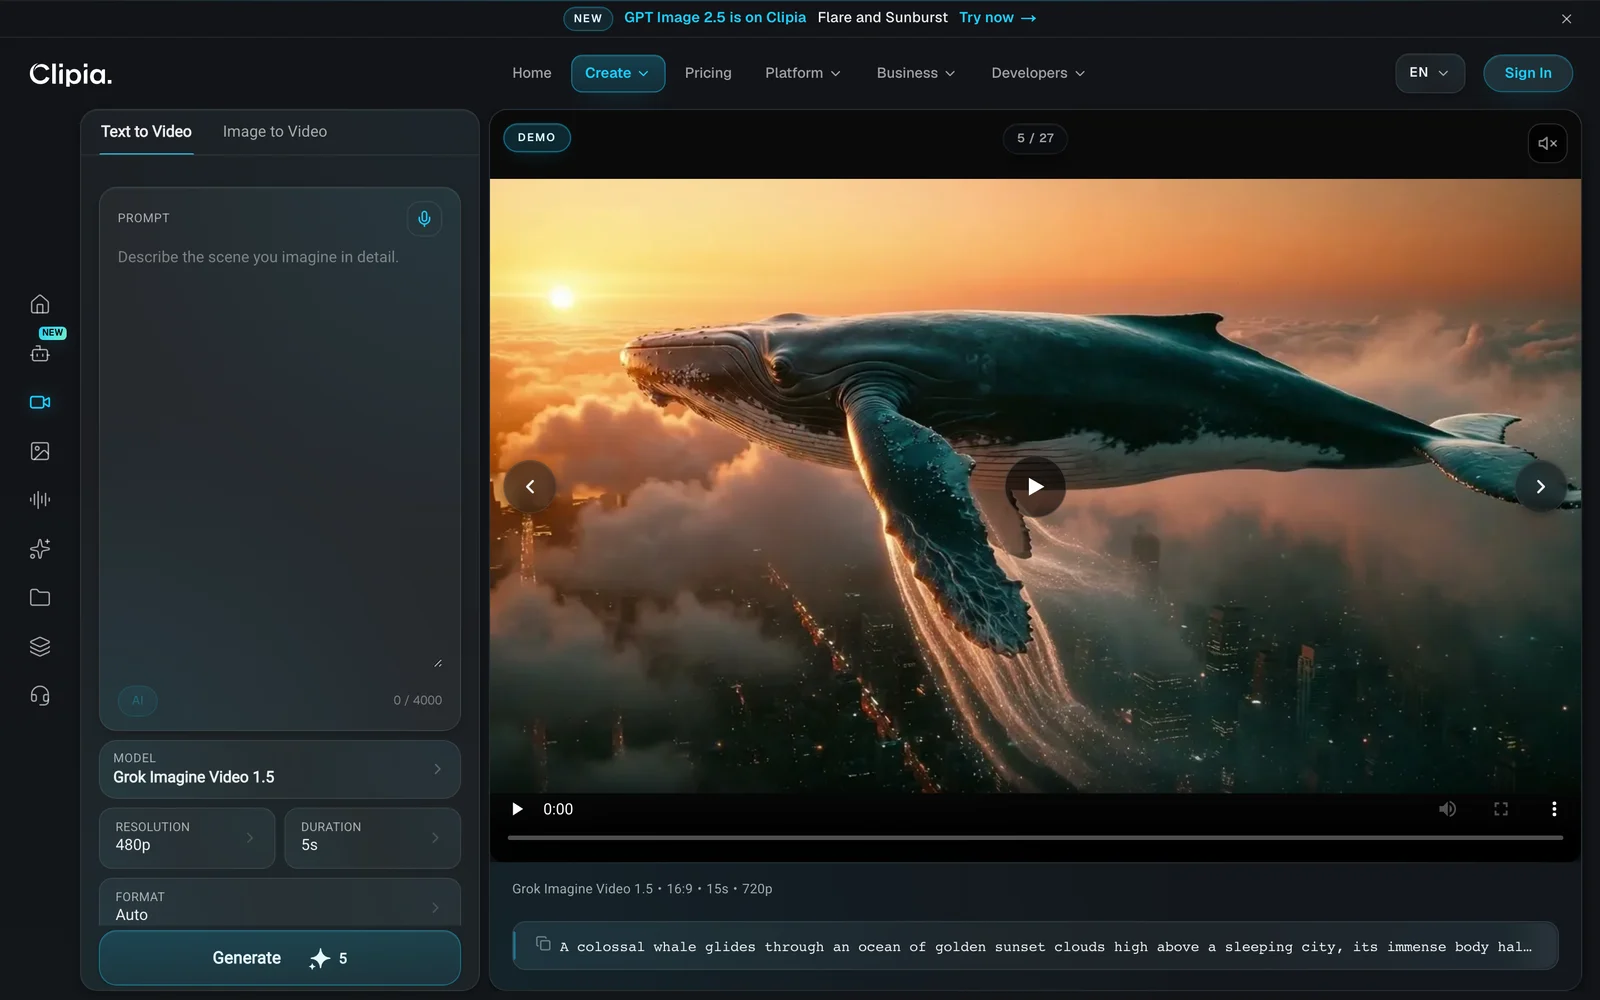Open the Model selector Grok Imagine Video 1.5
The height and width of the screenshot is (1000, 1600).
[x=280, y=769]
